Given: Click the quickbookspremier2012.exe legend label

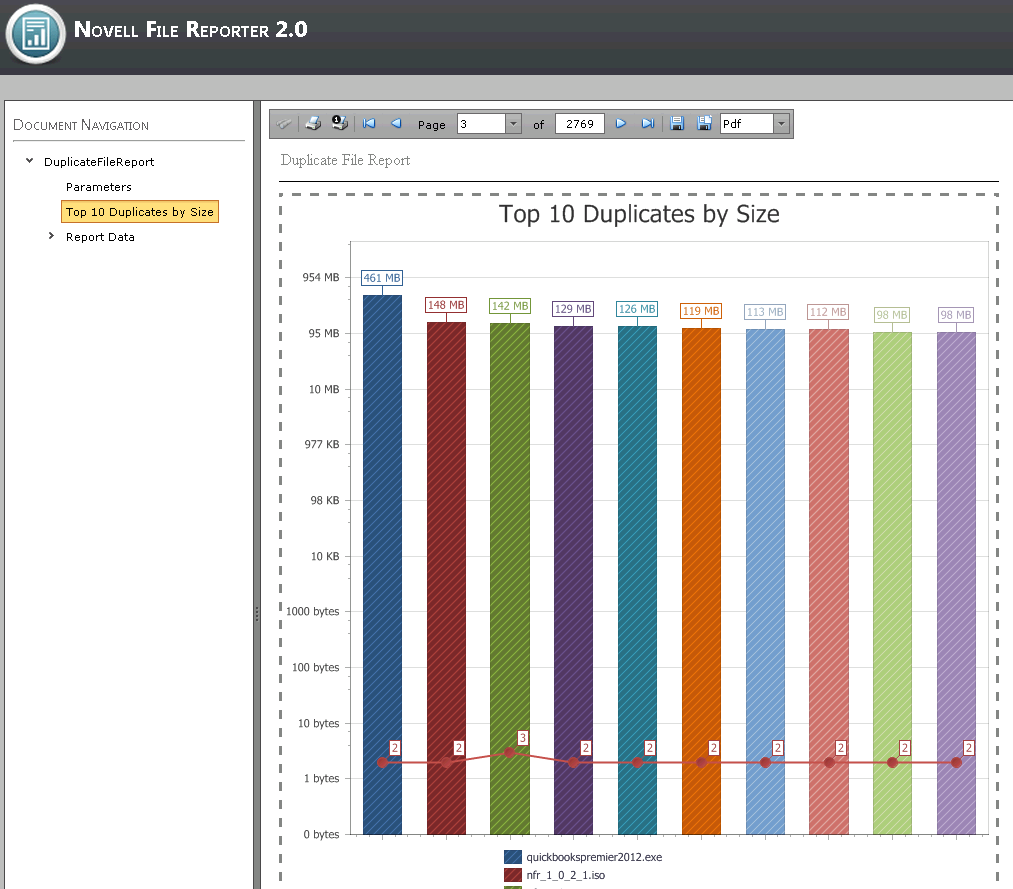Looking at the screenshot, I should pos(594,857).
